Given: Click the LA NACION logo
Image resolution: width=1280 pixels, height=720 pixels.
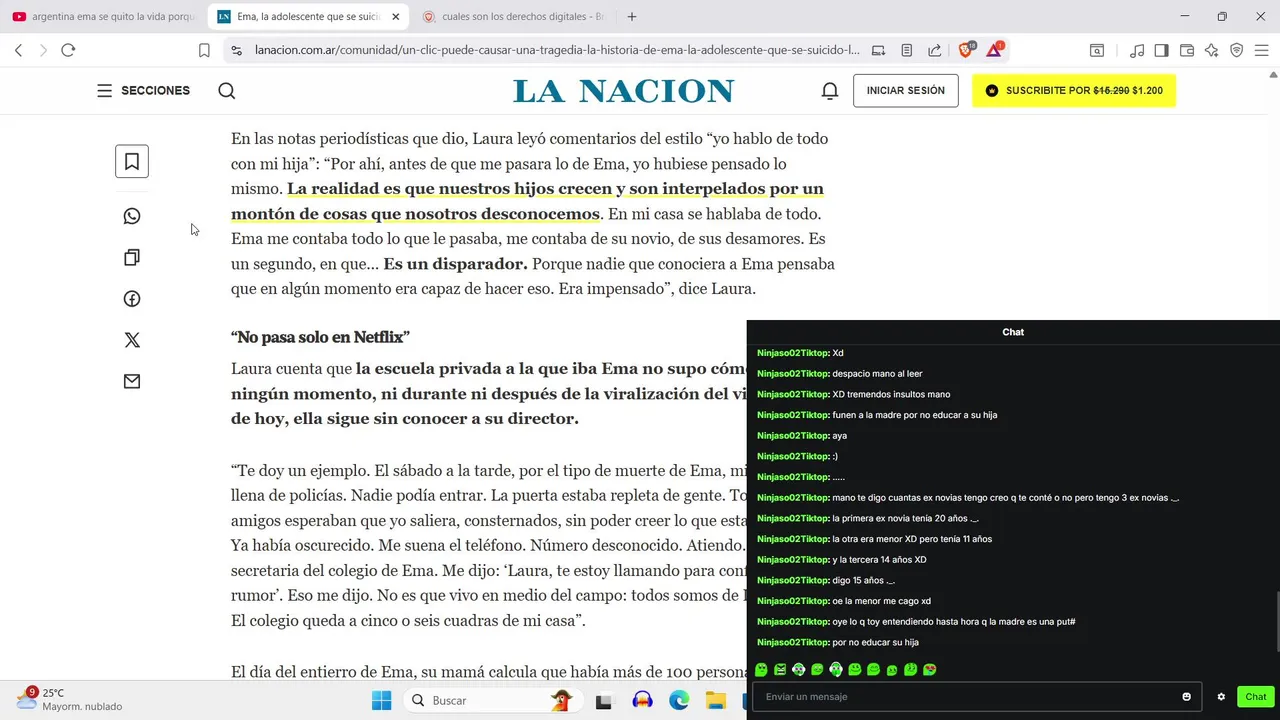Looking at the screenshot, I should (x=624, y=91).
